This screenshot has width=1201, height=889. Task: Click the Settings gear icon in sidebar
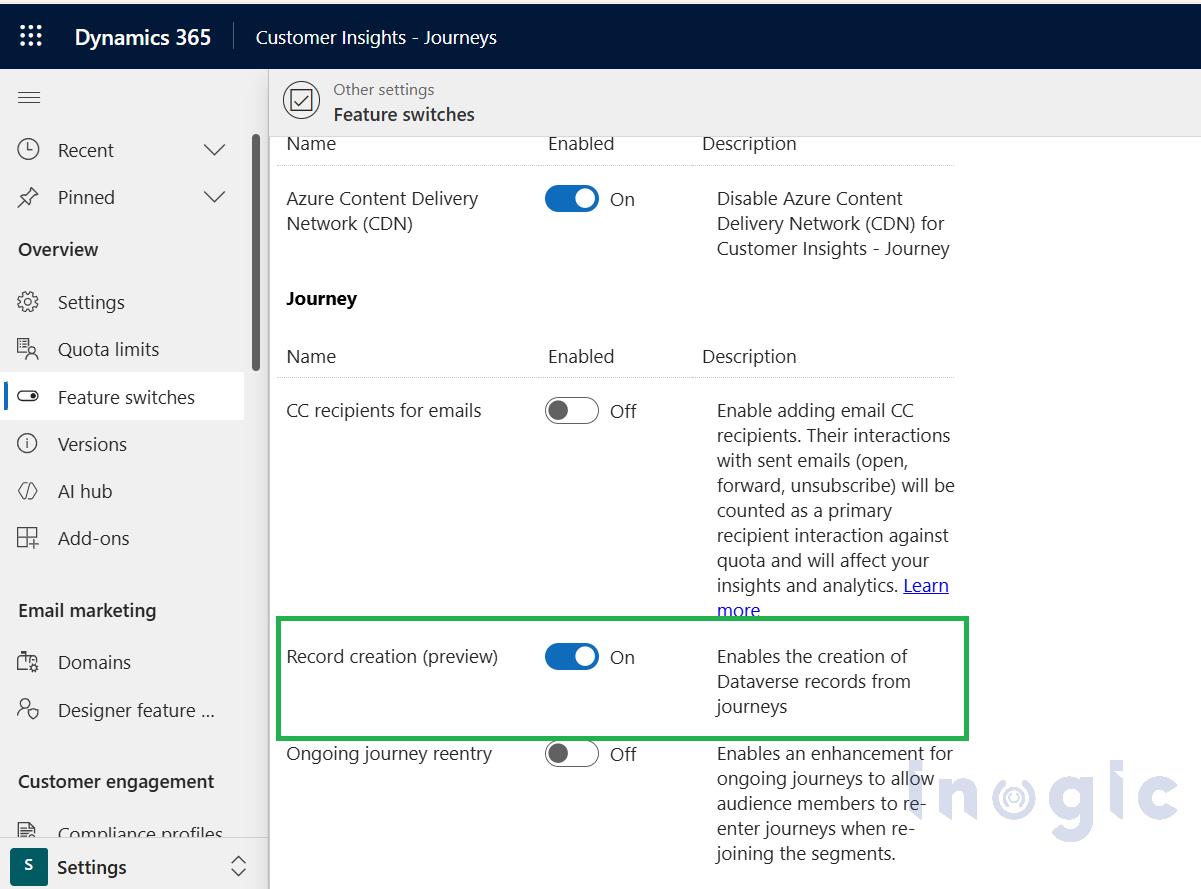(28, 302)
